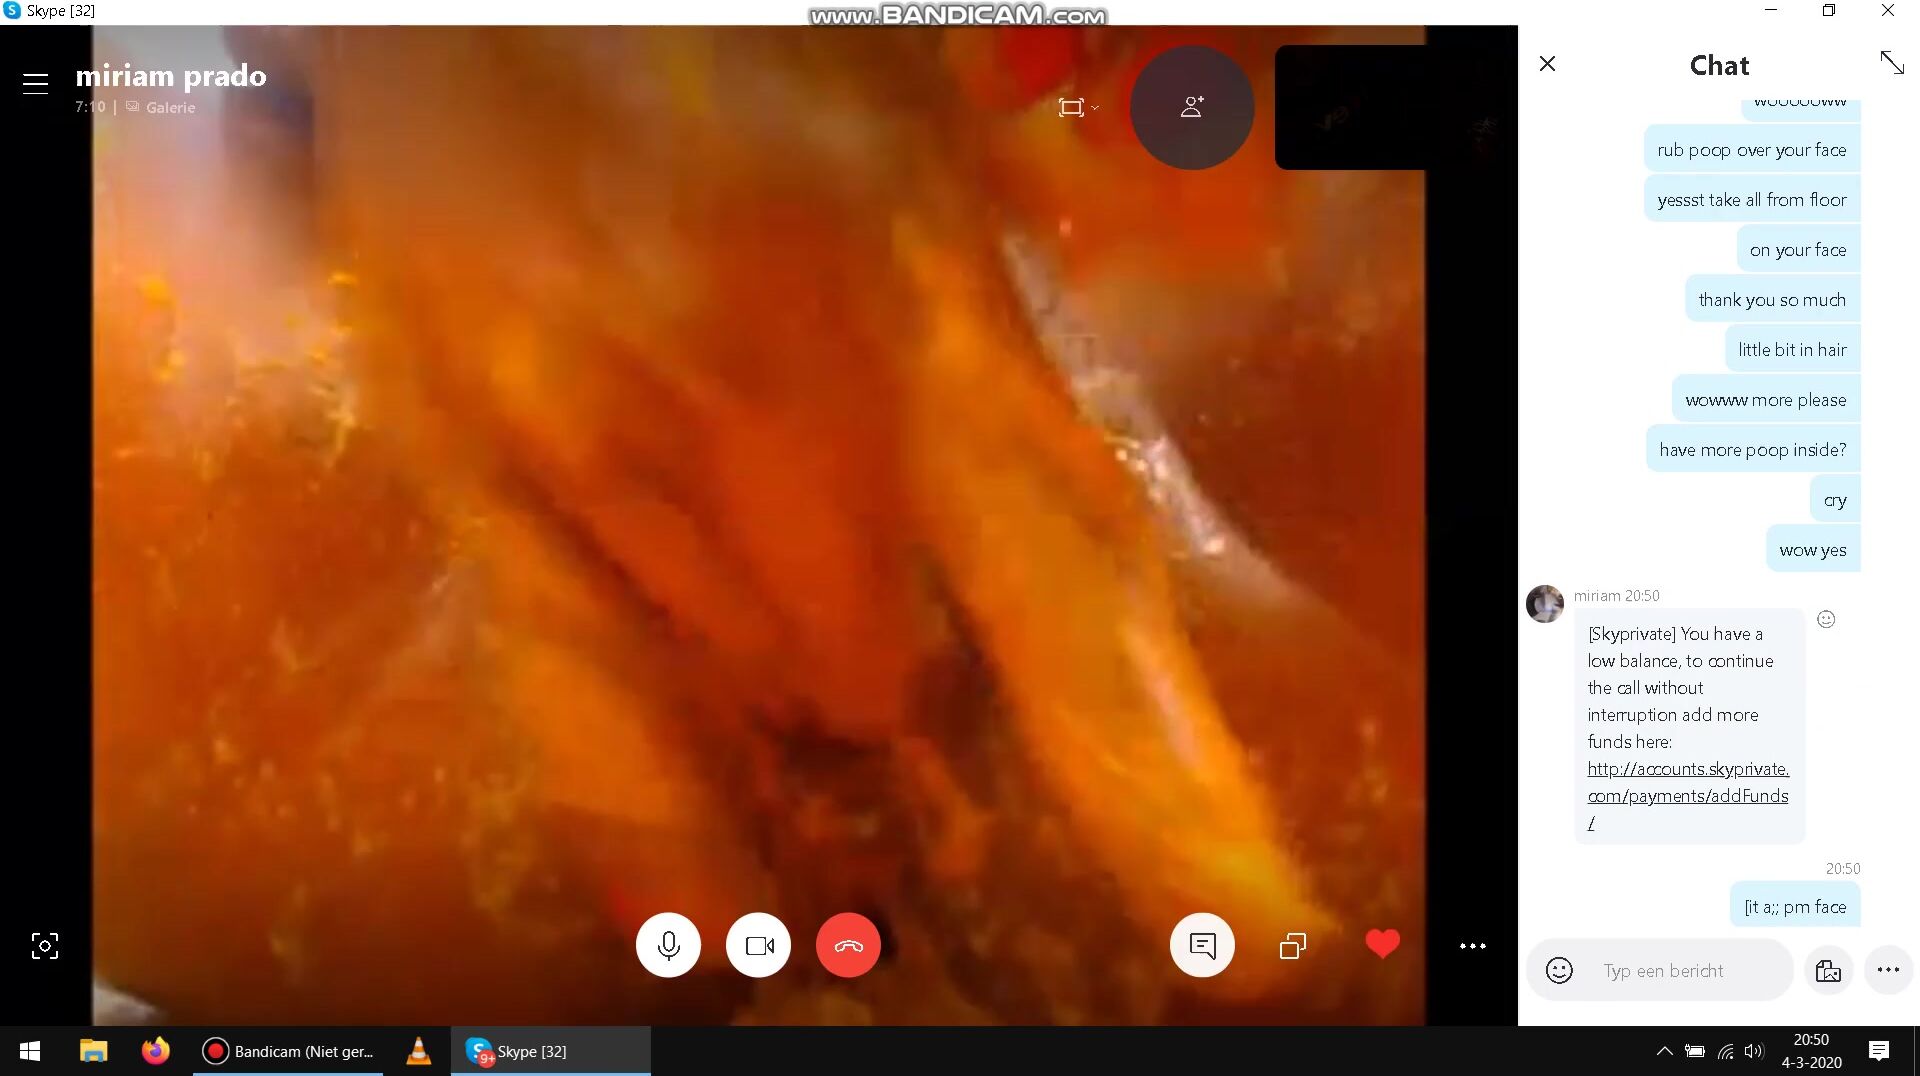The height and width of the screenshot is (1076, 1920).
Task: Open the emoji picker in message box
Action: tap(1559, 970)
